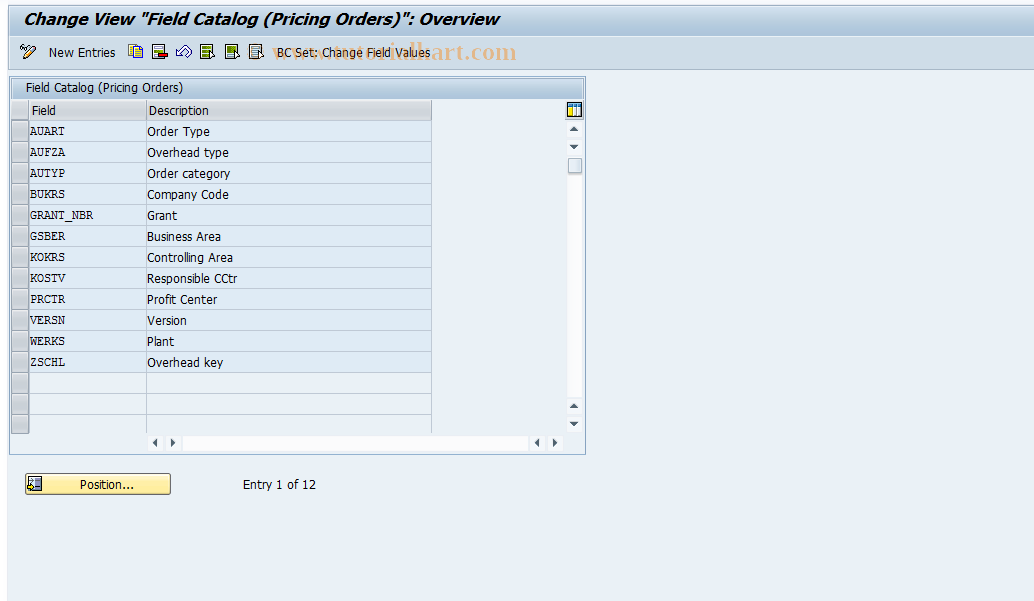Click the Description column header
This screenshot has height=601, width=1034.
pos(289,110)
